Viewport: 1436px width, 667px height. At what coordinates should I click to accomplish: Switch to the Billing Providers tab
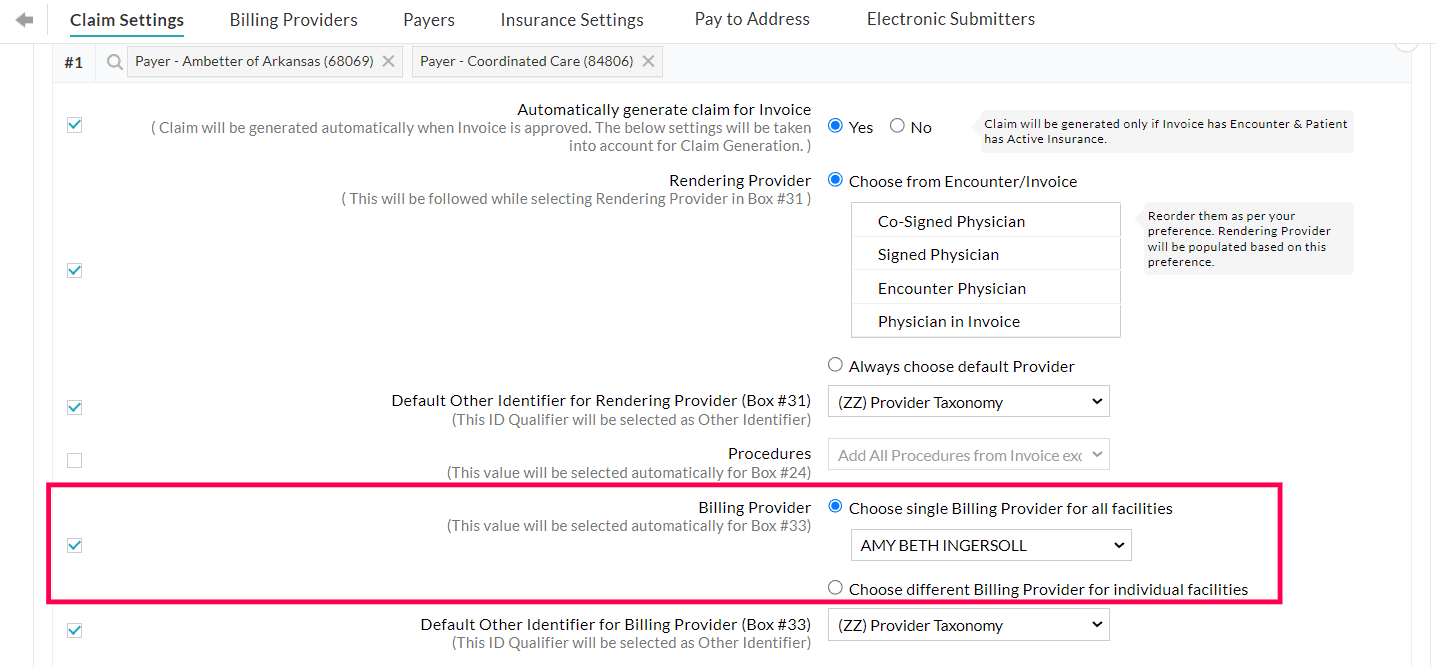(293, 20)
